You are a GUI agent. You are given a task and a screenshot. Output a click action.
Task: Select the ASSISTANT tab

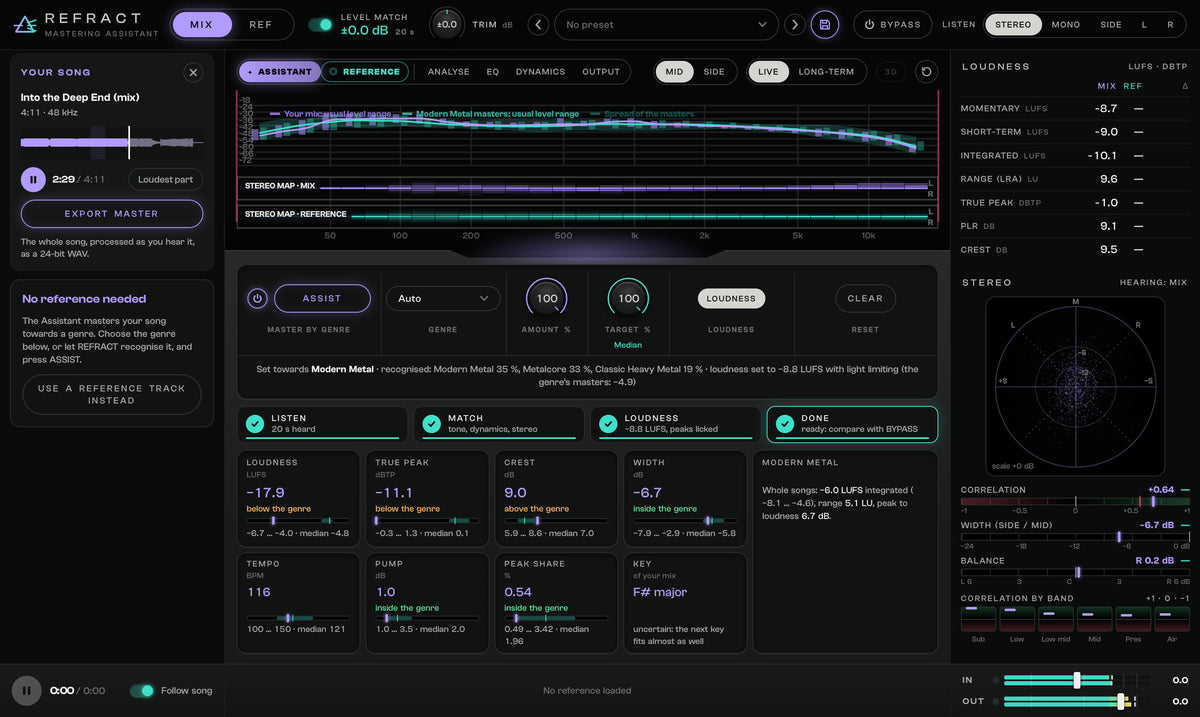(x=279, y=72)
